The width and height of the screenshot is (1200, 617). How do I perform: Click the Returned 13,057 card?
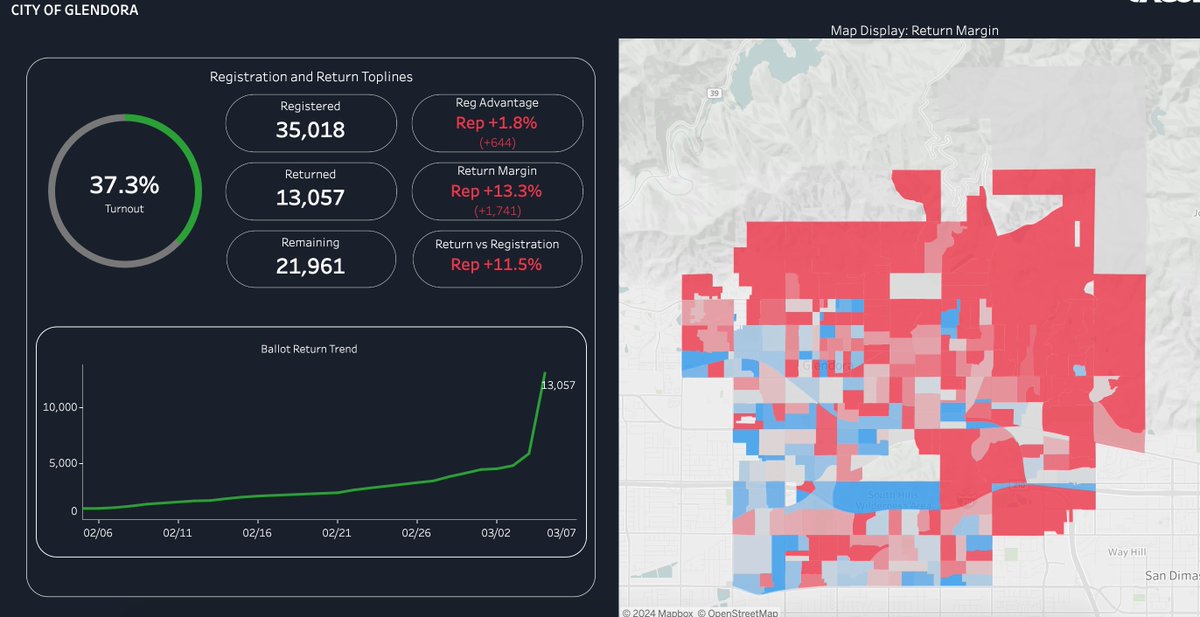point(310,190)
